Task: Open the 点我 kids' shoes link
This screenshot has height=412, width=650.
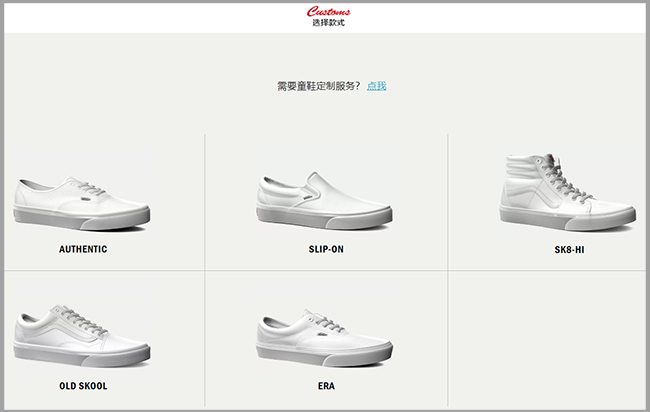Action: [376, 86]
